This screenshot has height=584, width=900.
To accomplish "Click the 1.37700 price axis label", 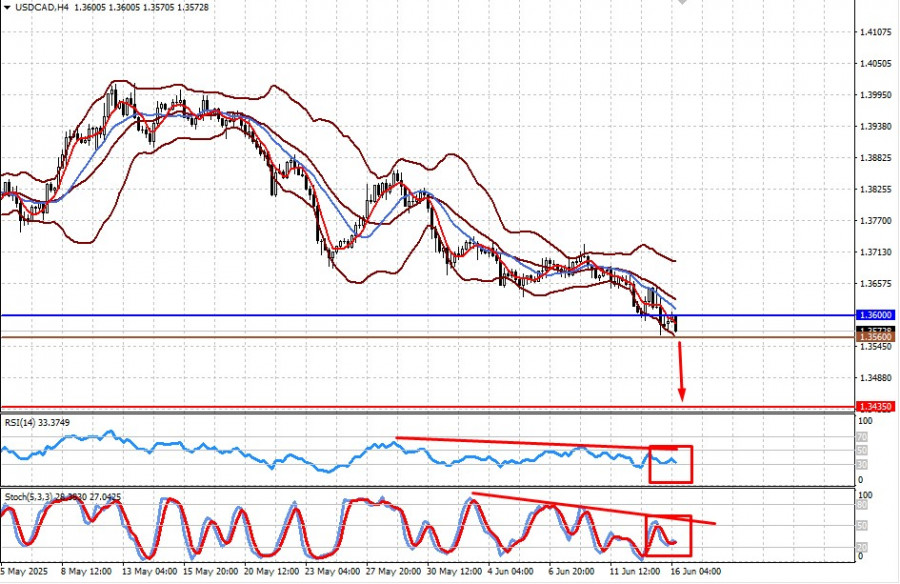I will [x=876, y=221].
